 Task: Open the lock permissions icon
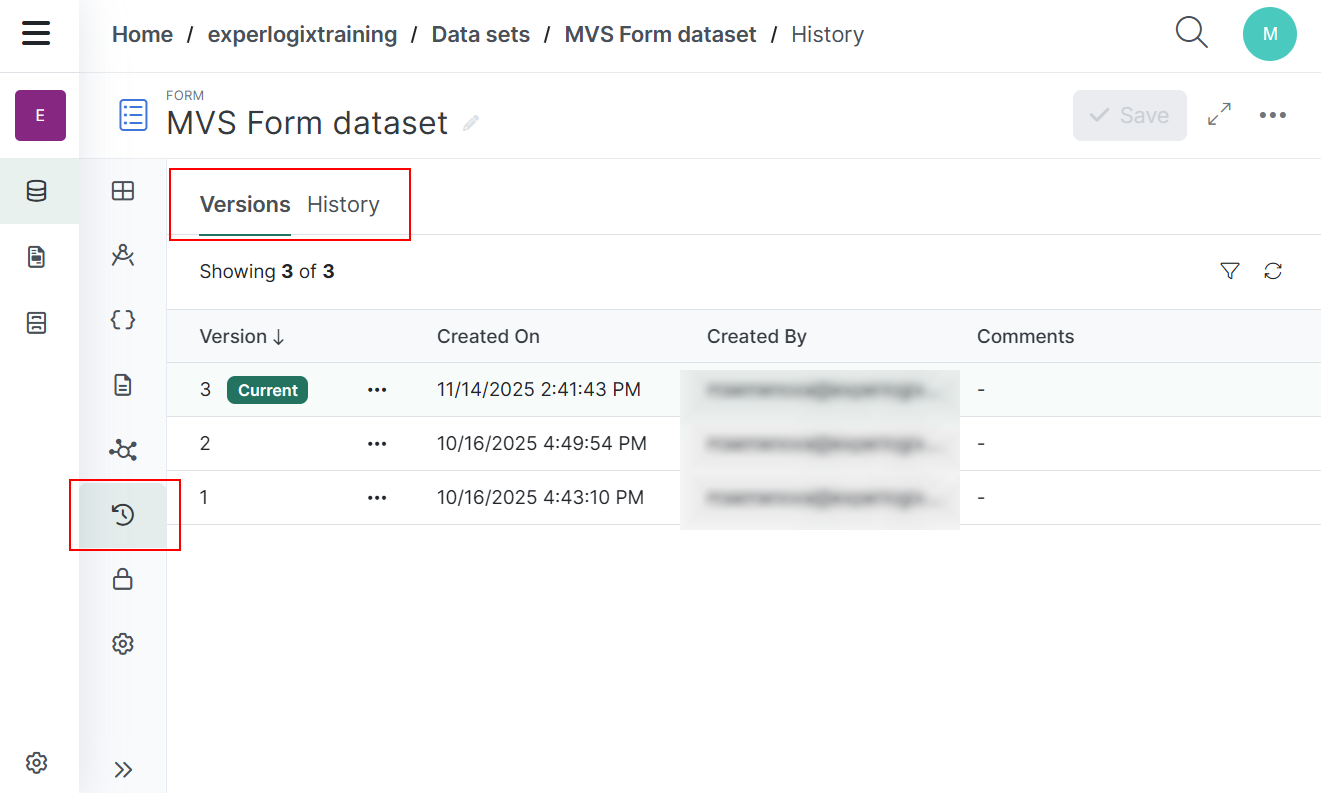coord(123,579)
